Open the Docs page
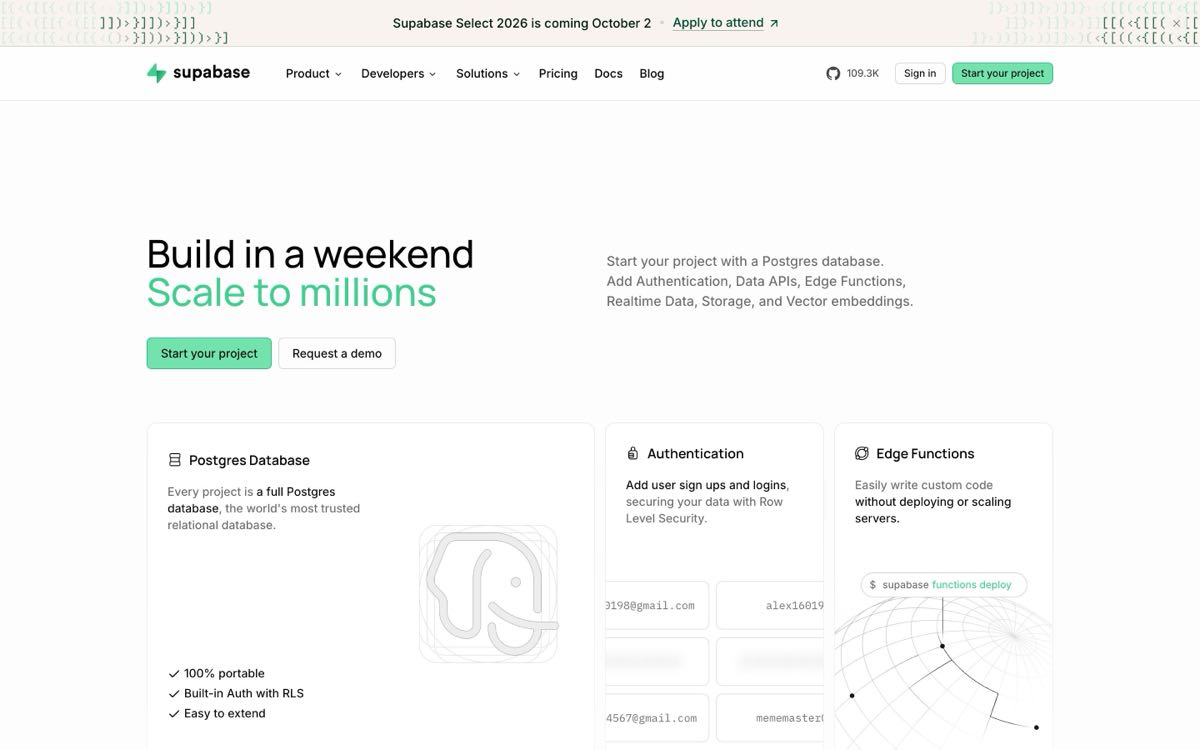This screenshot has height=750, width=1200. click(x=608, y=73)
